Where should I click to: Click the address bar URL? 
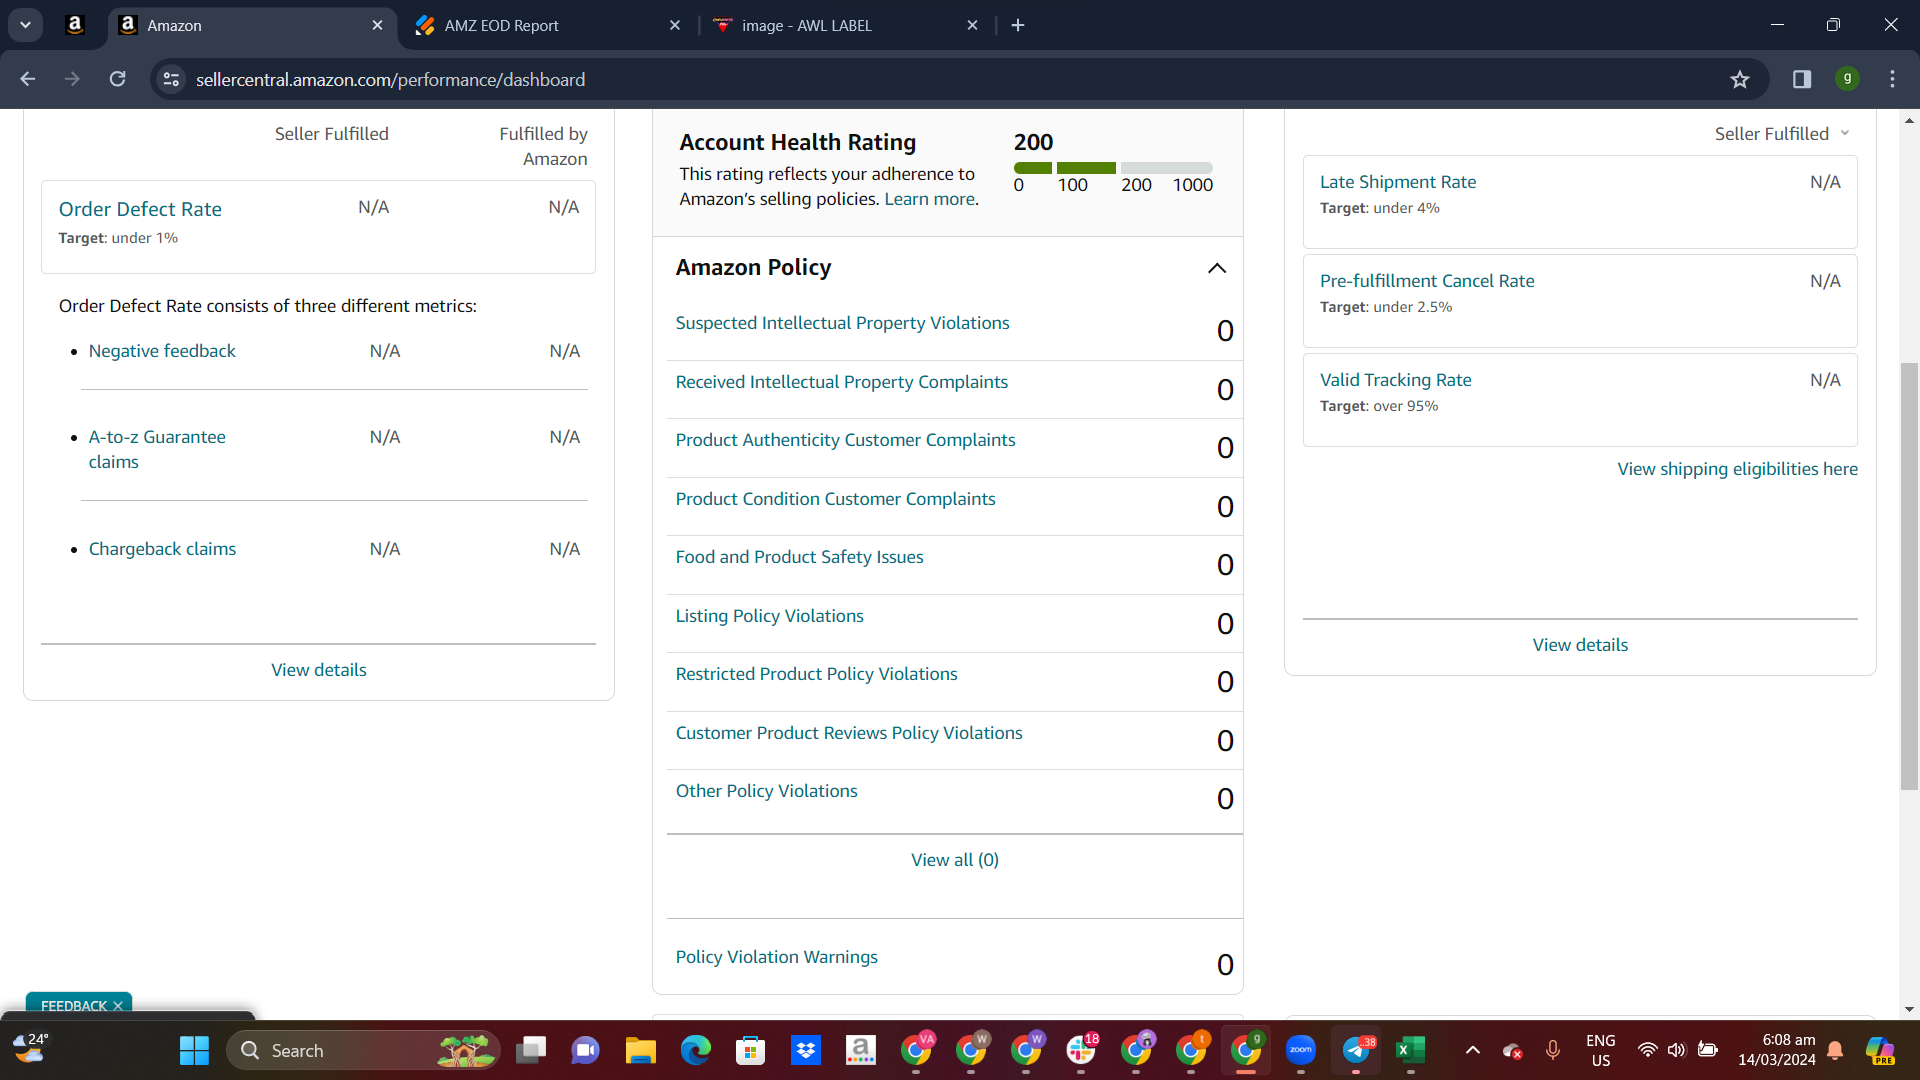390,79
